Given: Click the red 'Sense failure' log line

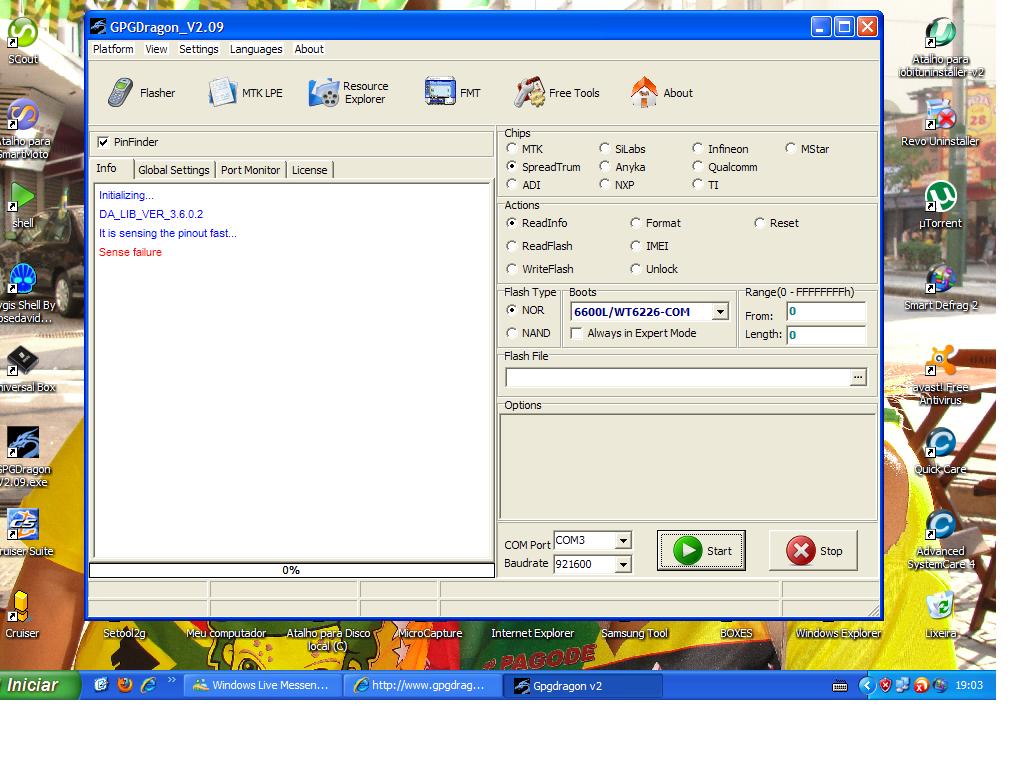Looking at the screenshot, I should click(x=130, y=252).
